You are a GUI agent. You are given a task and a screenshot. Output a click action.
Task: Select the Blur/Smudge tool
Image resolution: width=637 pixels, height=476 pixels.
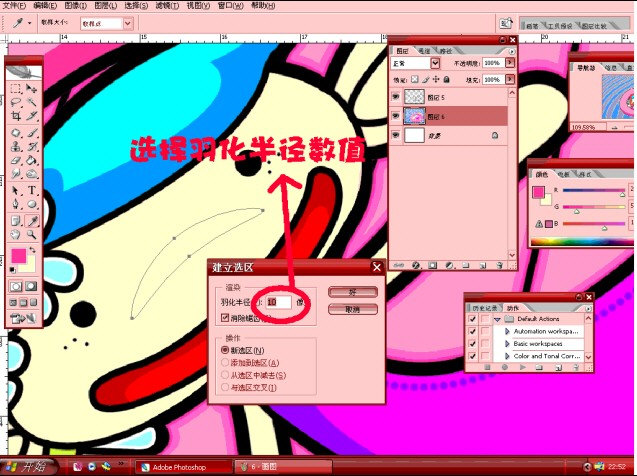(16, 174)
